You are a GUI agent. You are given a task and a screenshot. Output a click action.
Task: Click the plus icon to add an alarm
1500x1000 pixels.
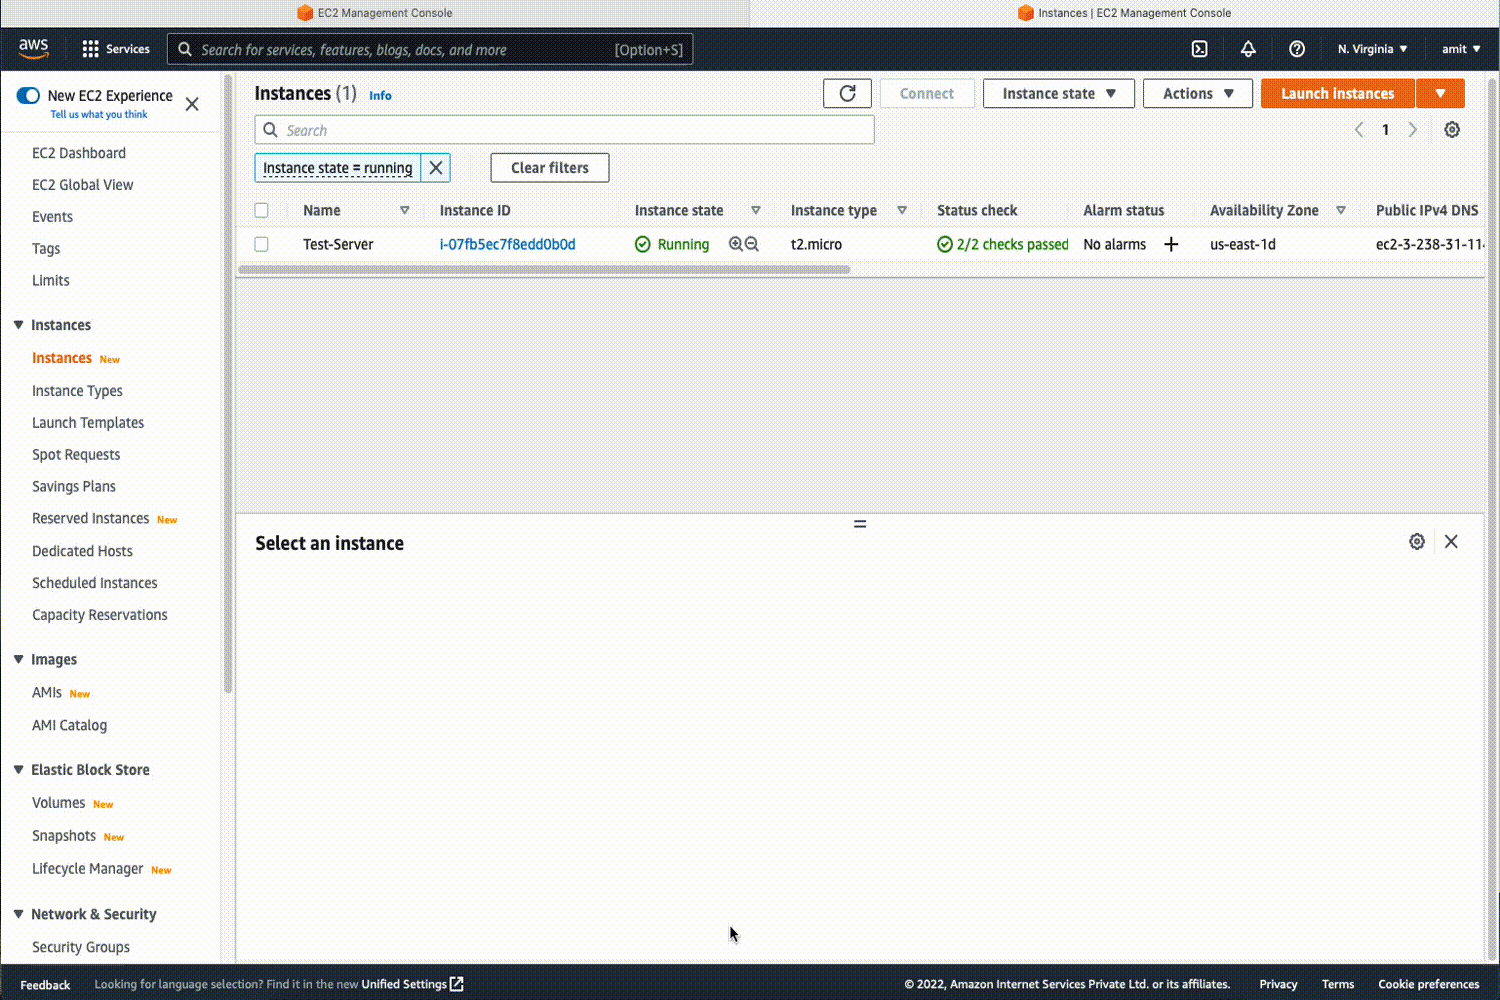pos(1171,243)
